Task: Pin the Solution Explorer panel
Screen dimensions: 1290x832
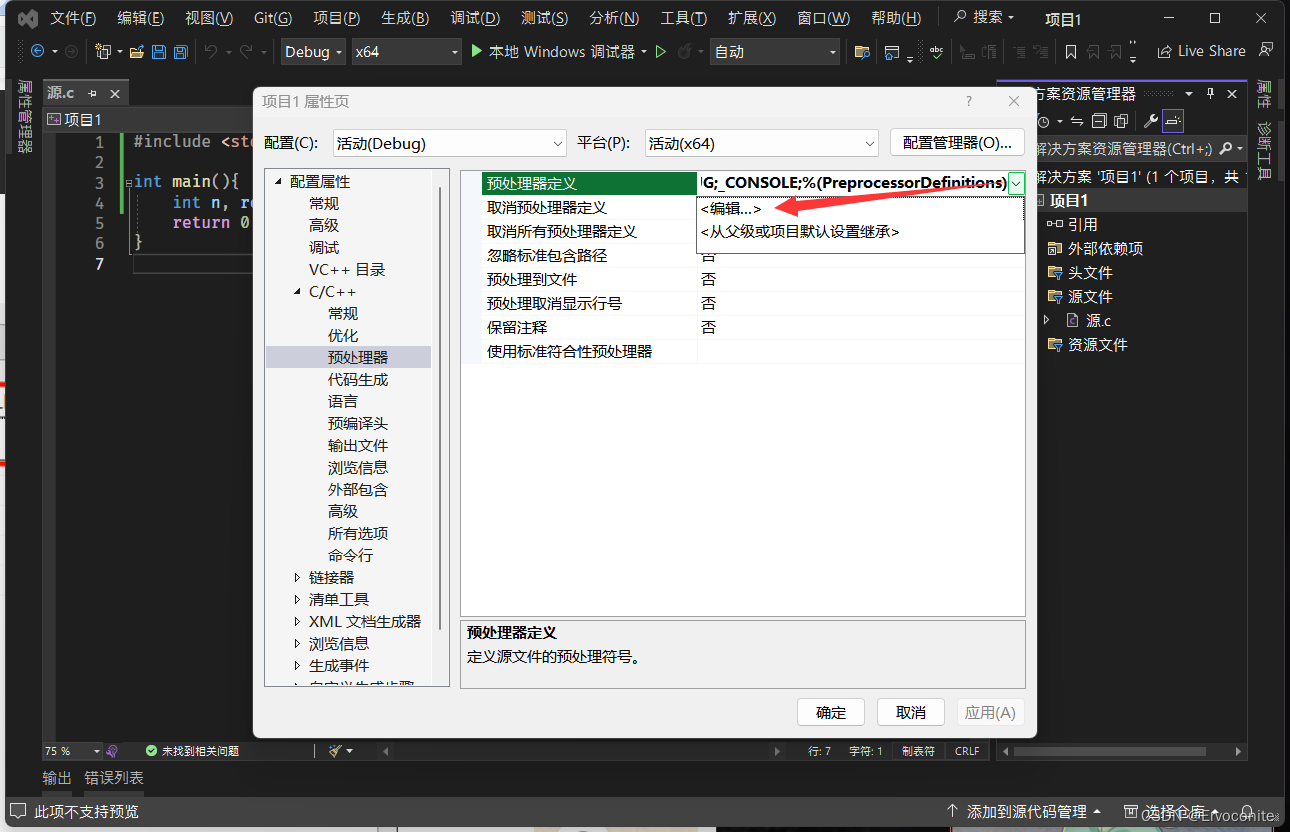Action: (1210, 93)
